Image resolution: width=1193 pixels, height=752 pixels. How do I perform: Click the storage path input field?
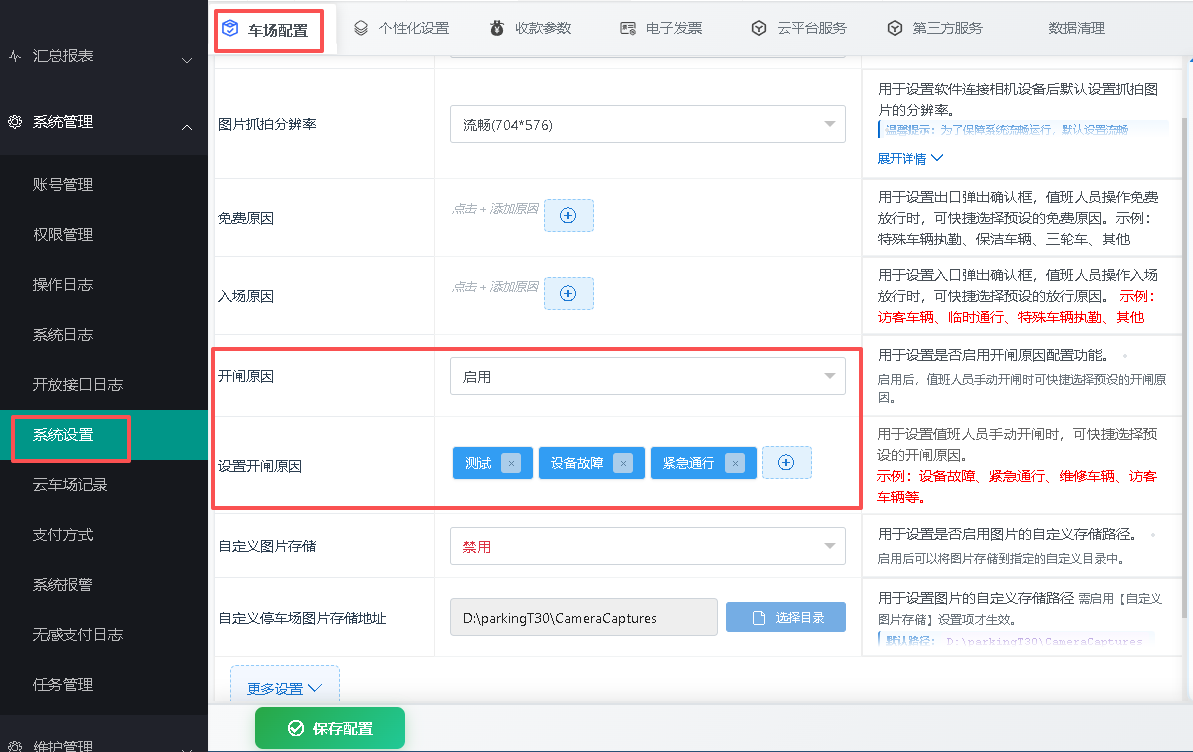click(584, 617)
